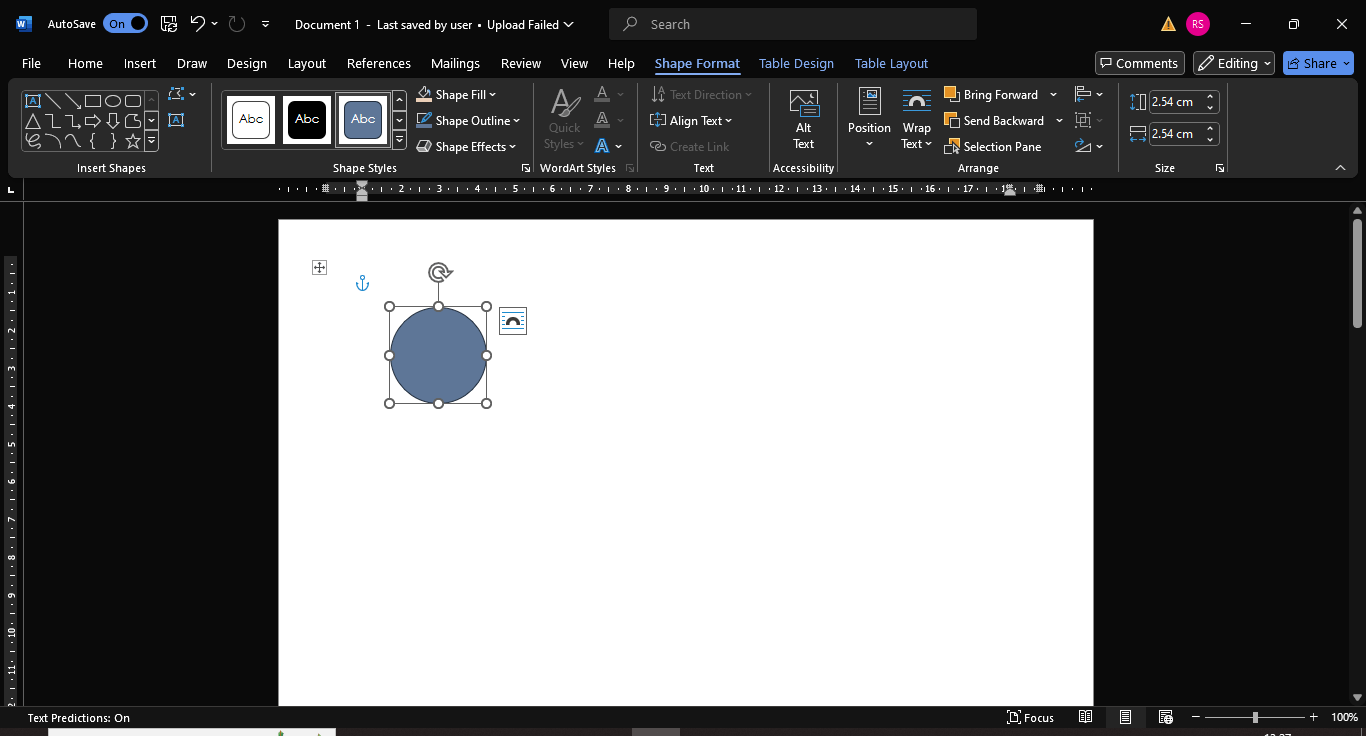Expand the shape styles gallery More arrow
1366x736 pixels.
pyautogui.click(x=399, y=141)
